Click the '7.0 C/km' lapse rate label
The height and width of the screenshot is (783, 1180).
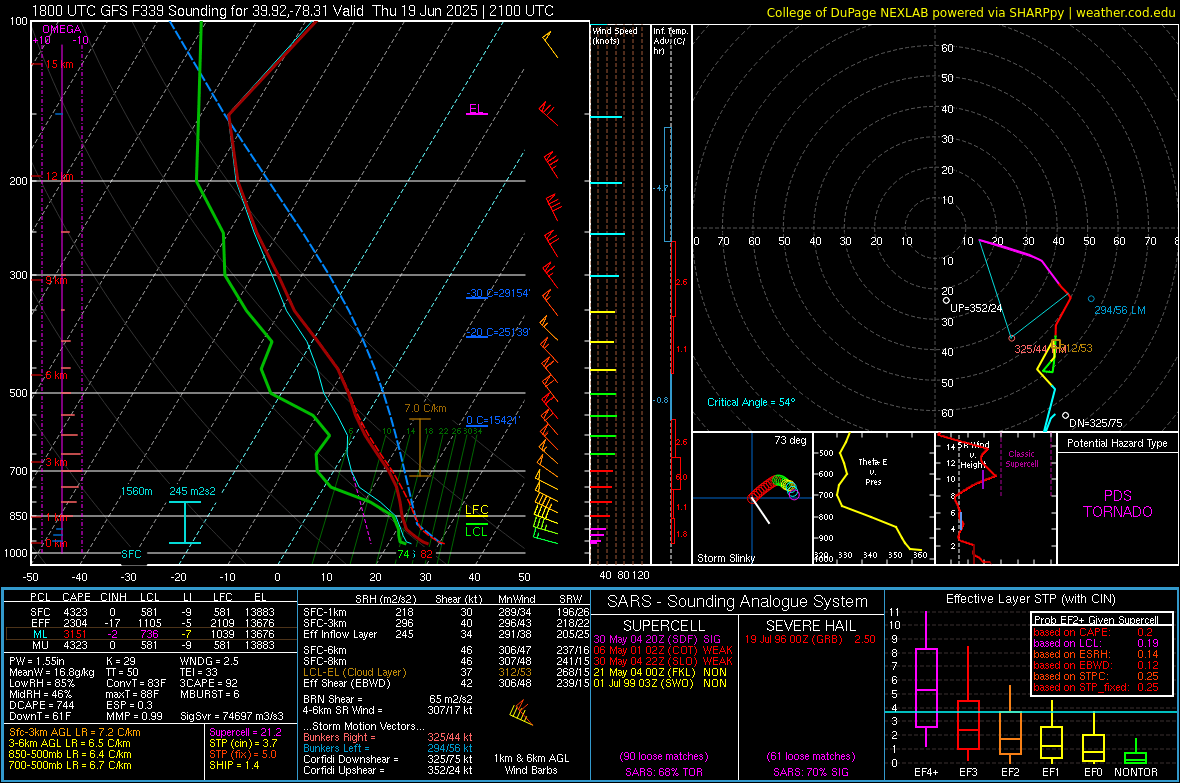point(425,408)
